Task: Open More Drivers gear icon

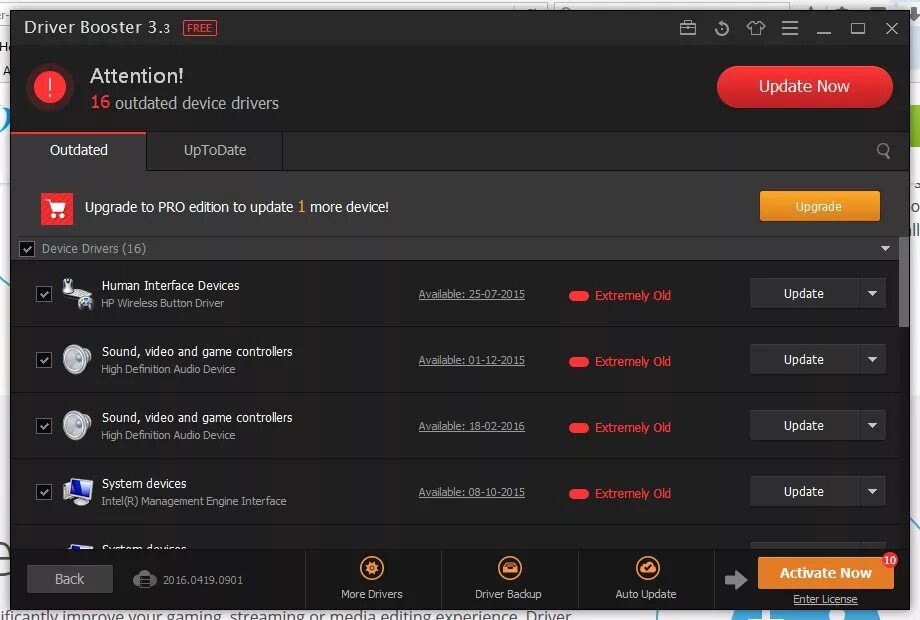Action: (x=371, y=568)
